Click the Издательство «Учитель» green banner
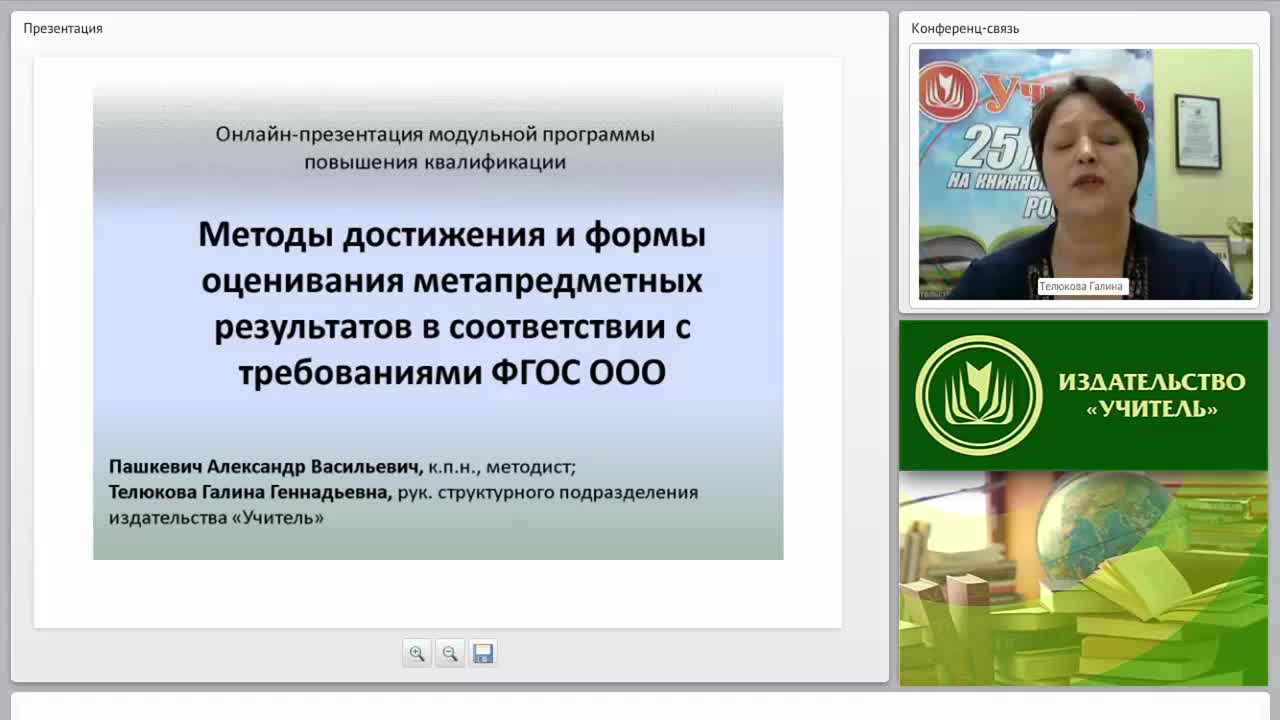 point(1083,395)
